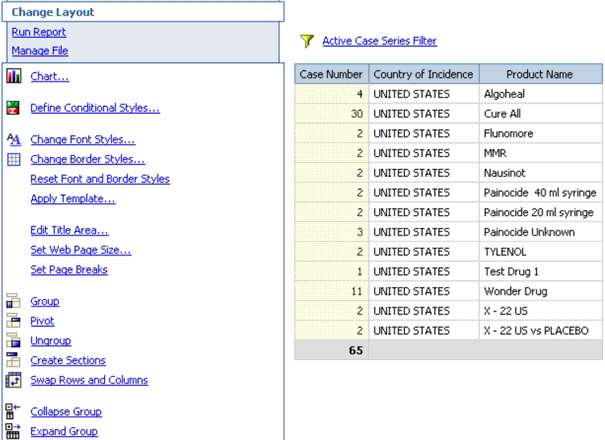Click the total value 65 cell
Viewport: 605px width, 440px height.
click(331, 350)
